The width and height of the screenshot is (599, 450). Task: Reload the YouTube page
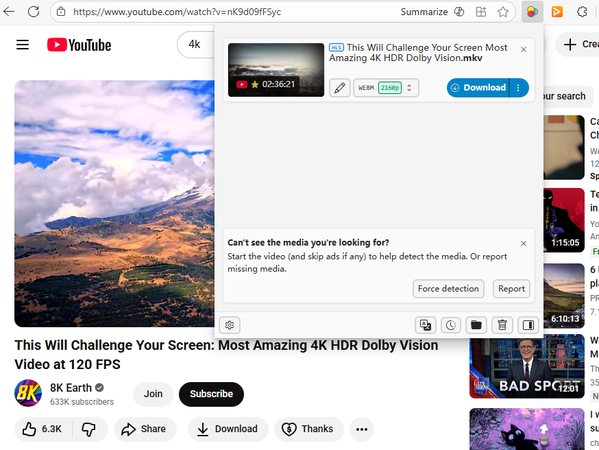[x=34, y=12]
